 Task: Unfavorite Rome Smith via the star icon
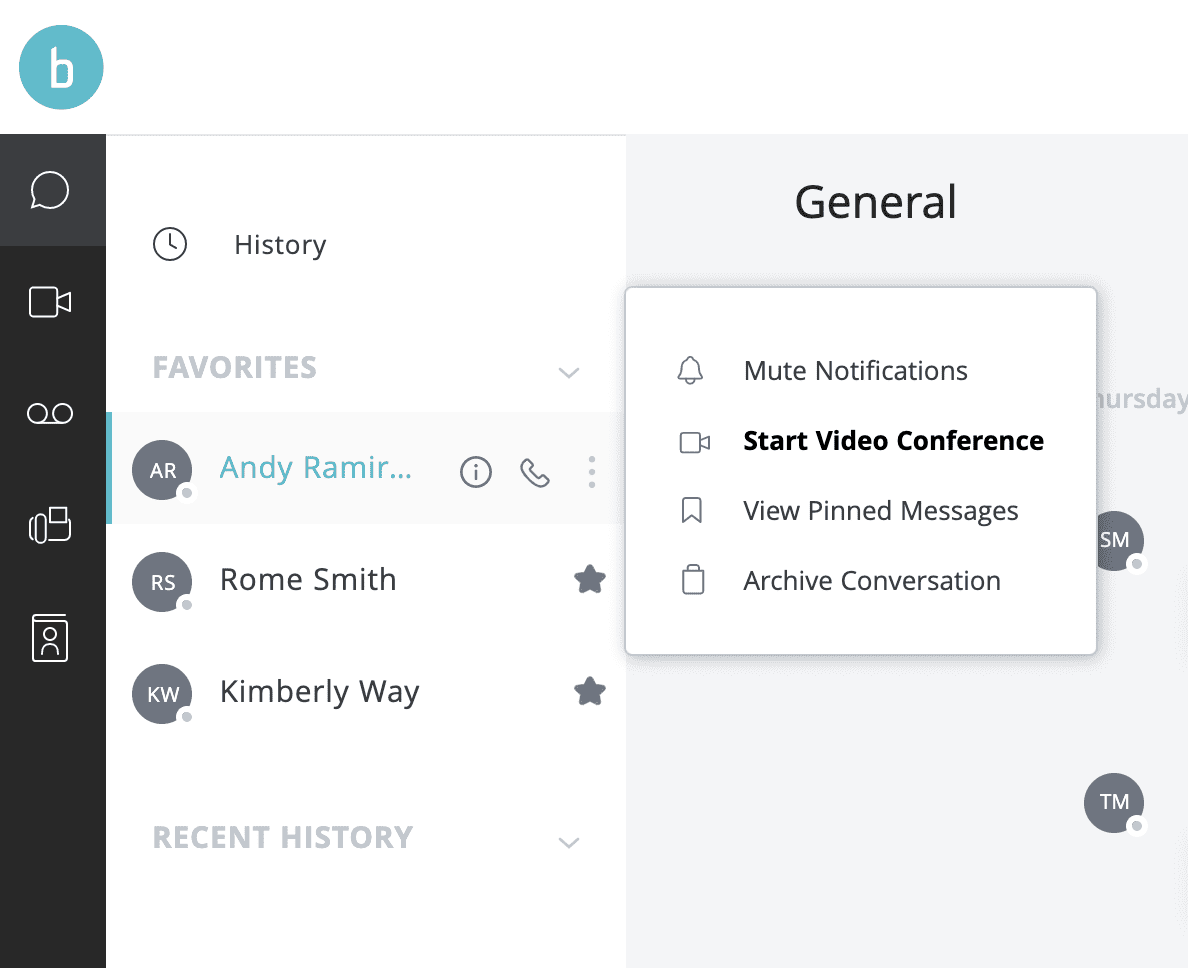pyautogui.click(x=589, y=579)
